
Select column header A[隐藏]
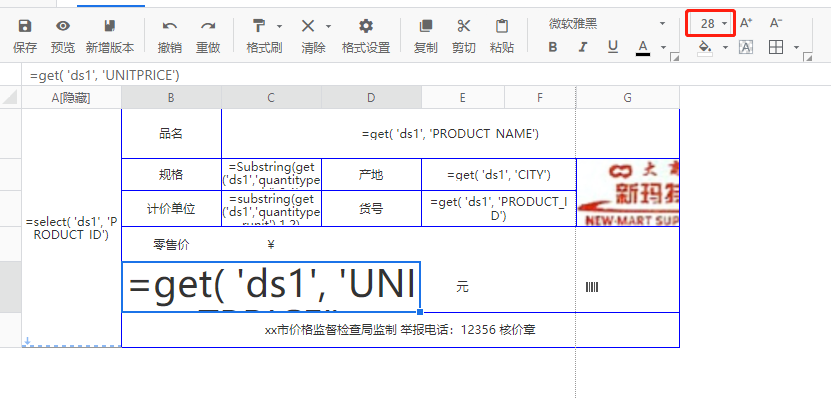tap(72, 98)
